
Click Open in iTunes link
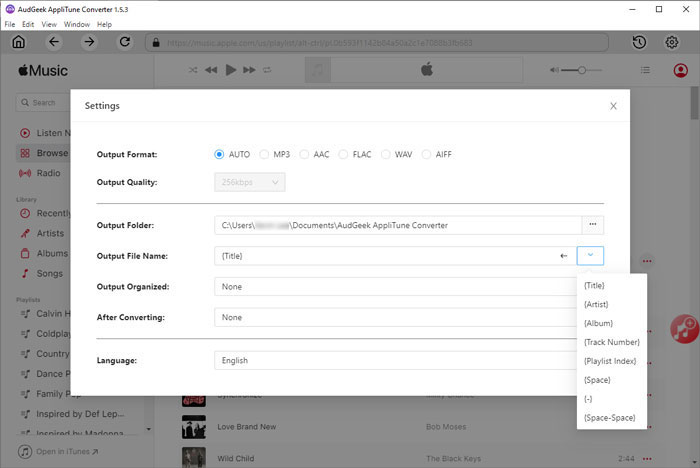[58, 451]
